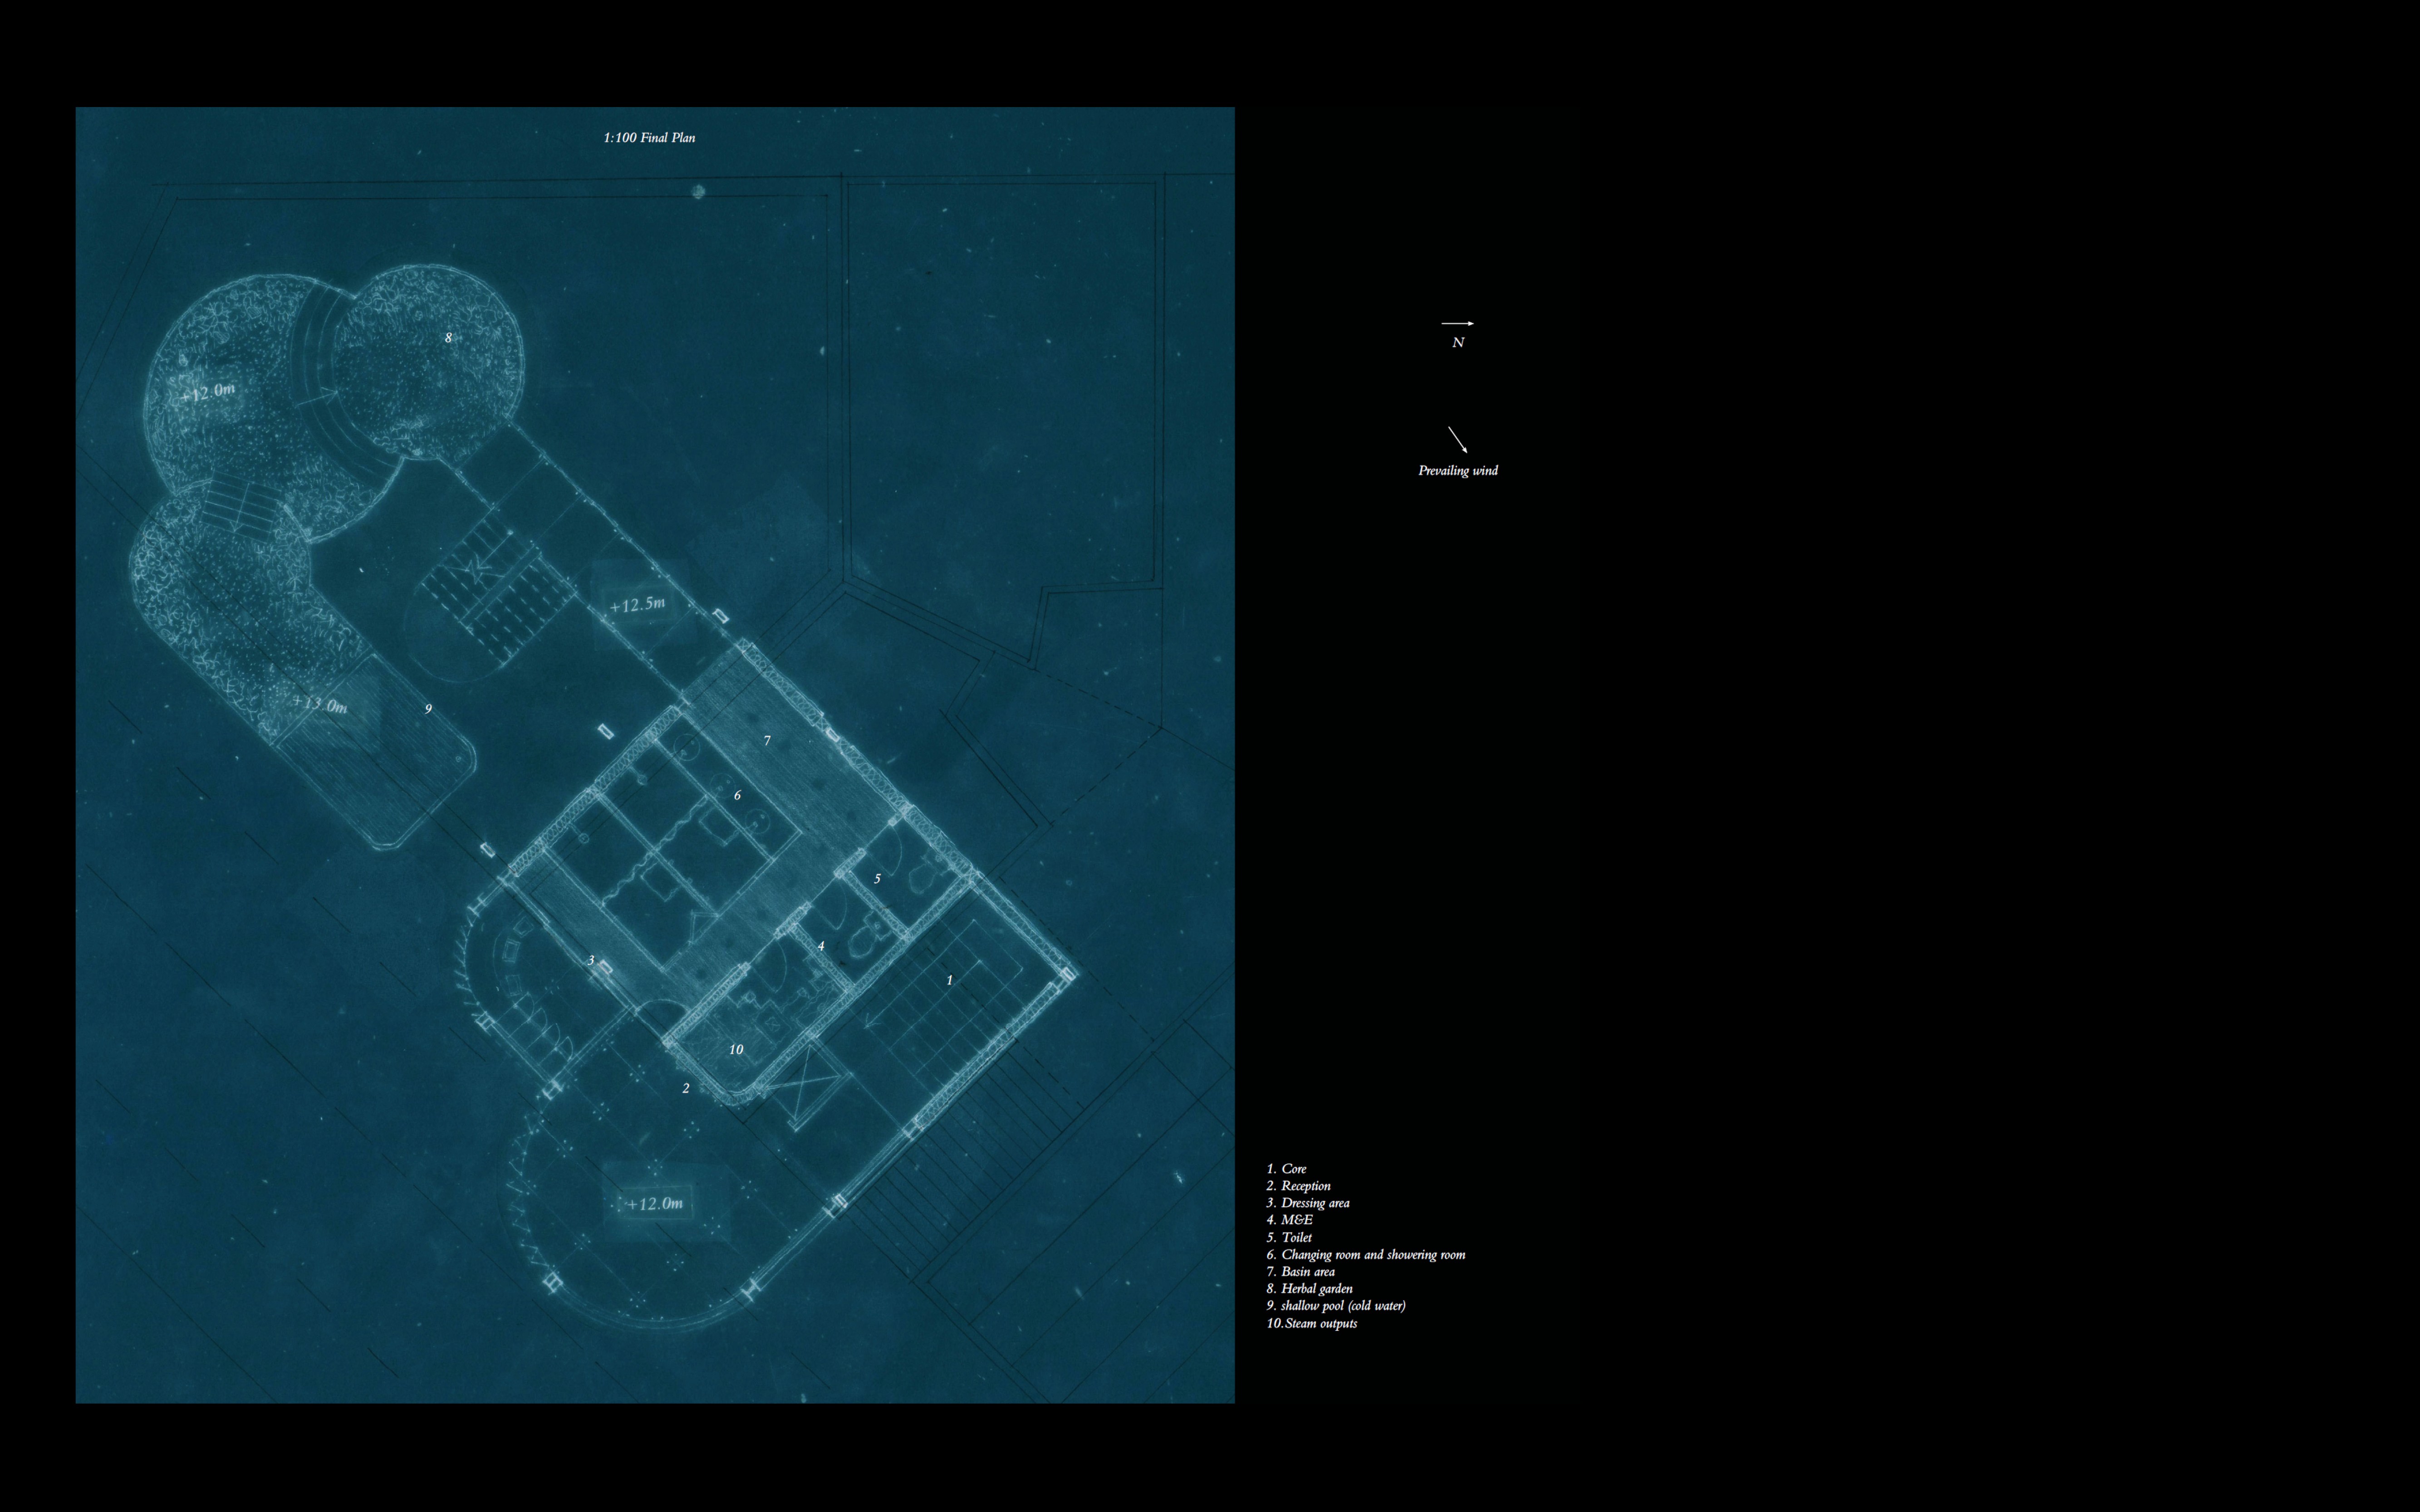Select the 'Prevailing wind' text label

[1457, 471]
